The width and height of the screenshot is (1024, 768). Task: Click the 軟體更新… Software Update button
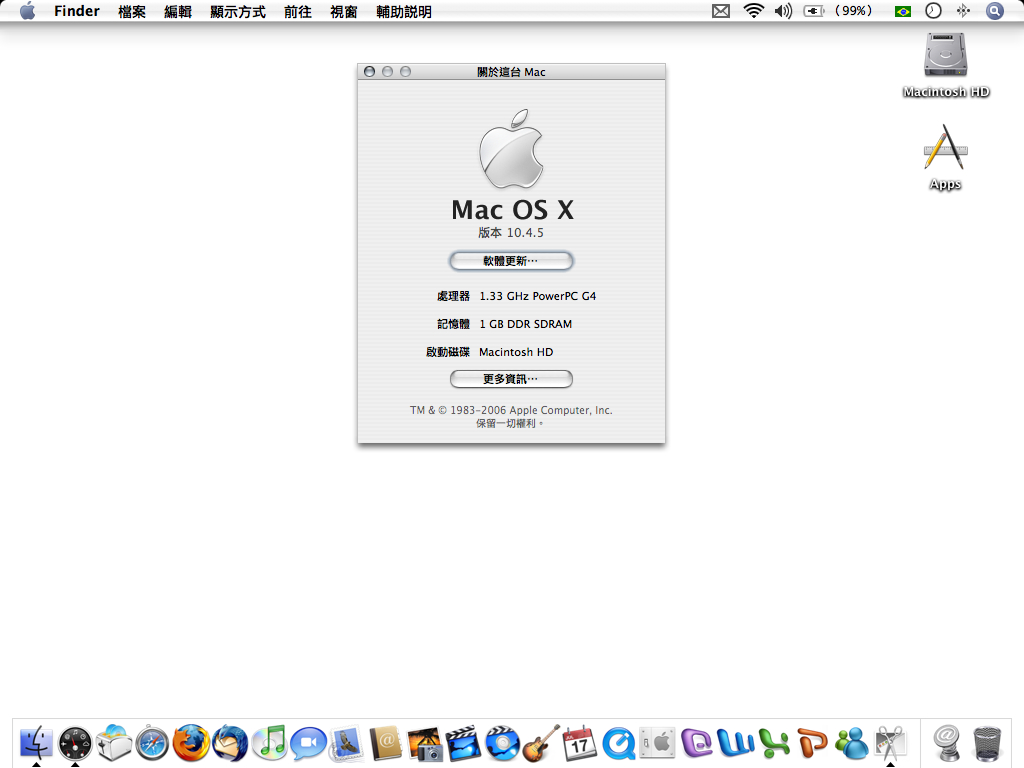click(511, 261)
